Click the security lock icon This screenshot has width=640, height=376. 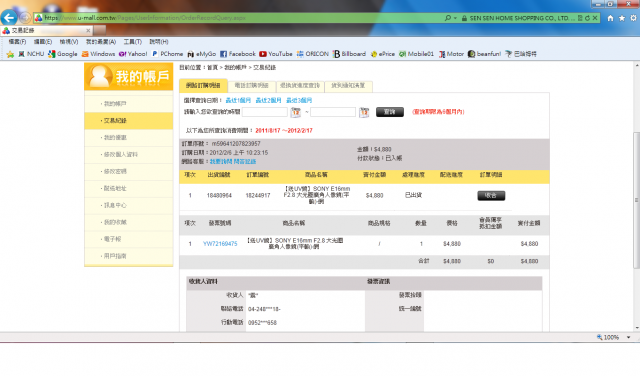[464, 18]
